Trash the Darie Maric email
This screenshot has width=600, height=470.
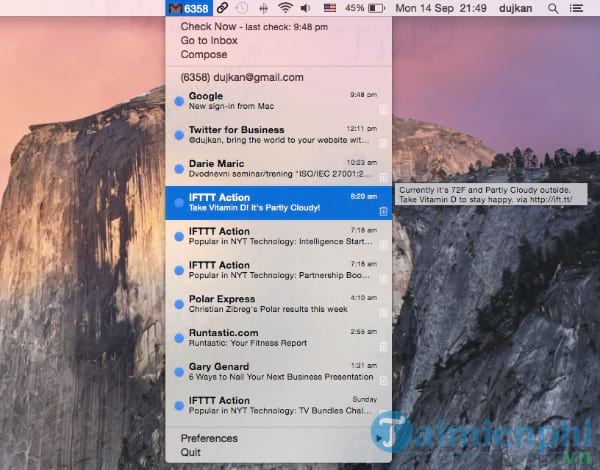point(383,178)
